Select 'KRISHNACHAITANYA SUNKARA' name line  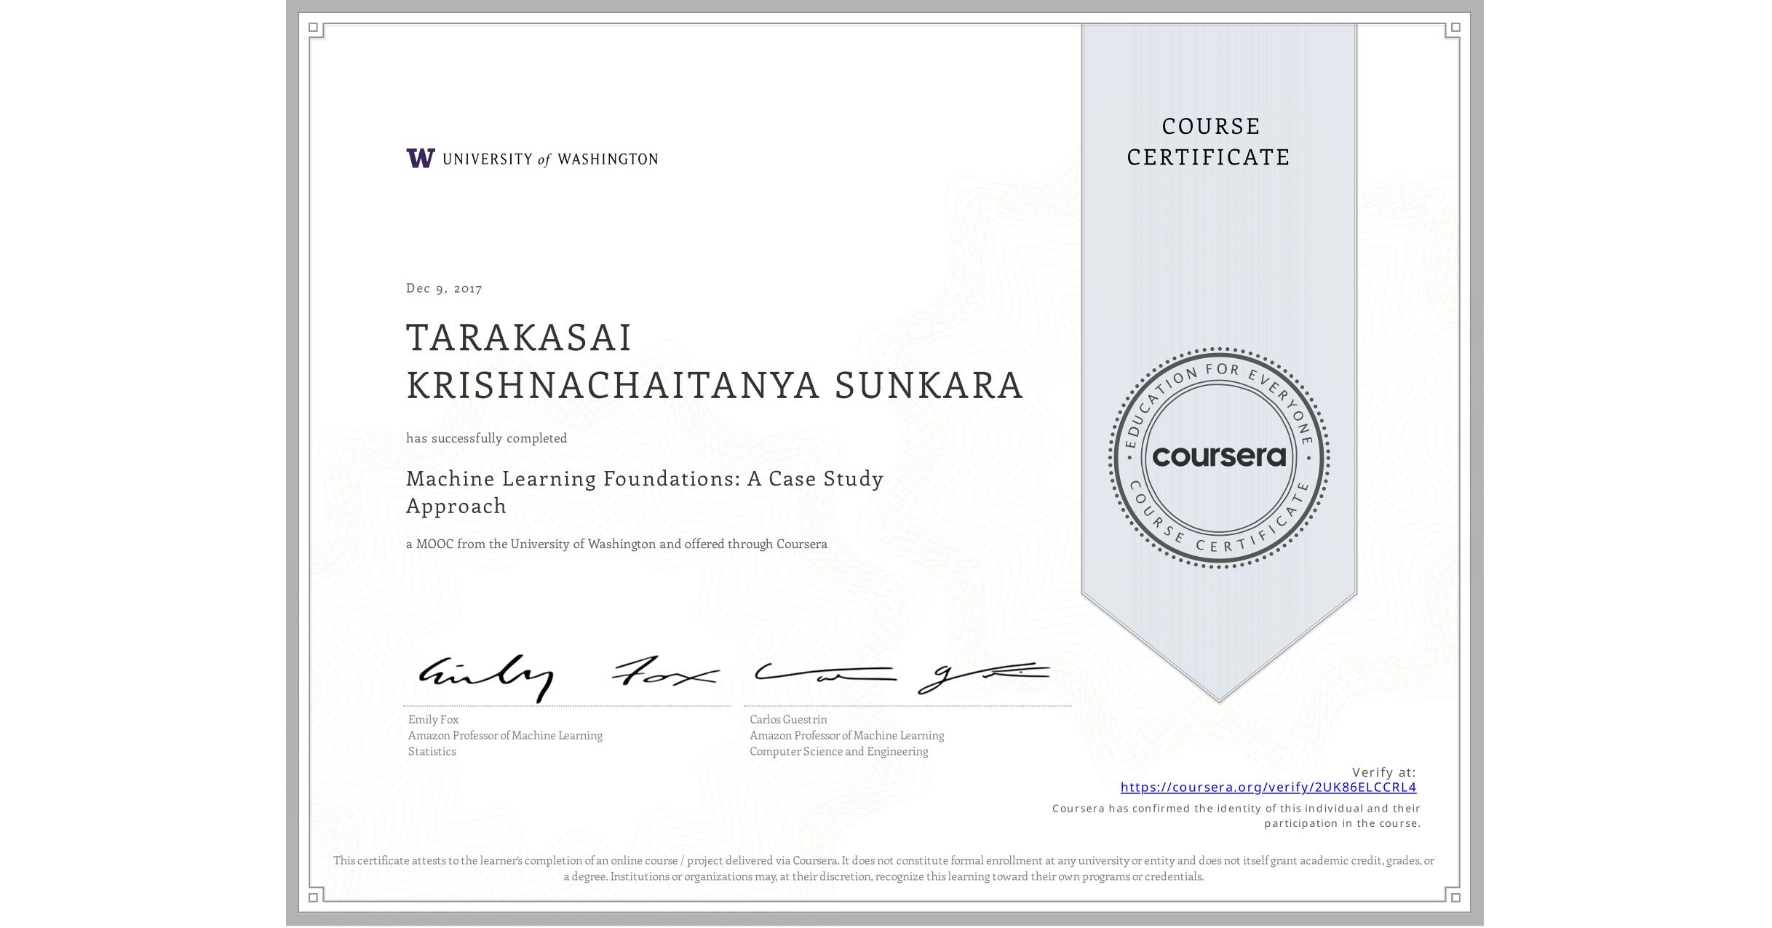pos(715,385)
